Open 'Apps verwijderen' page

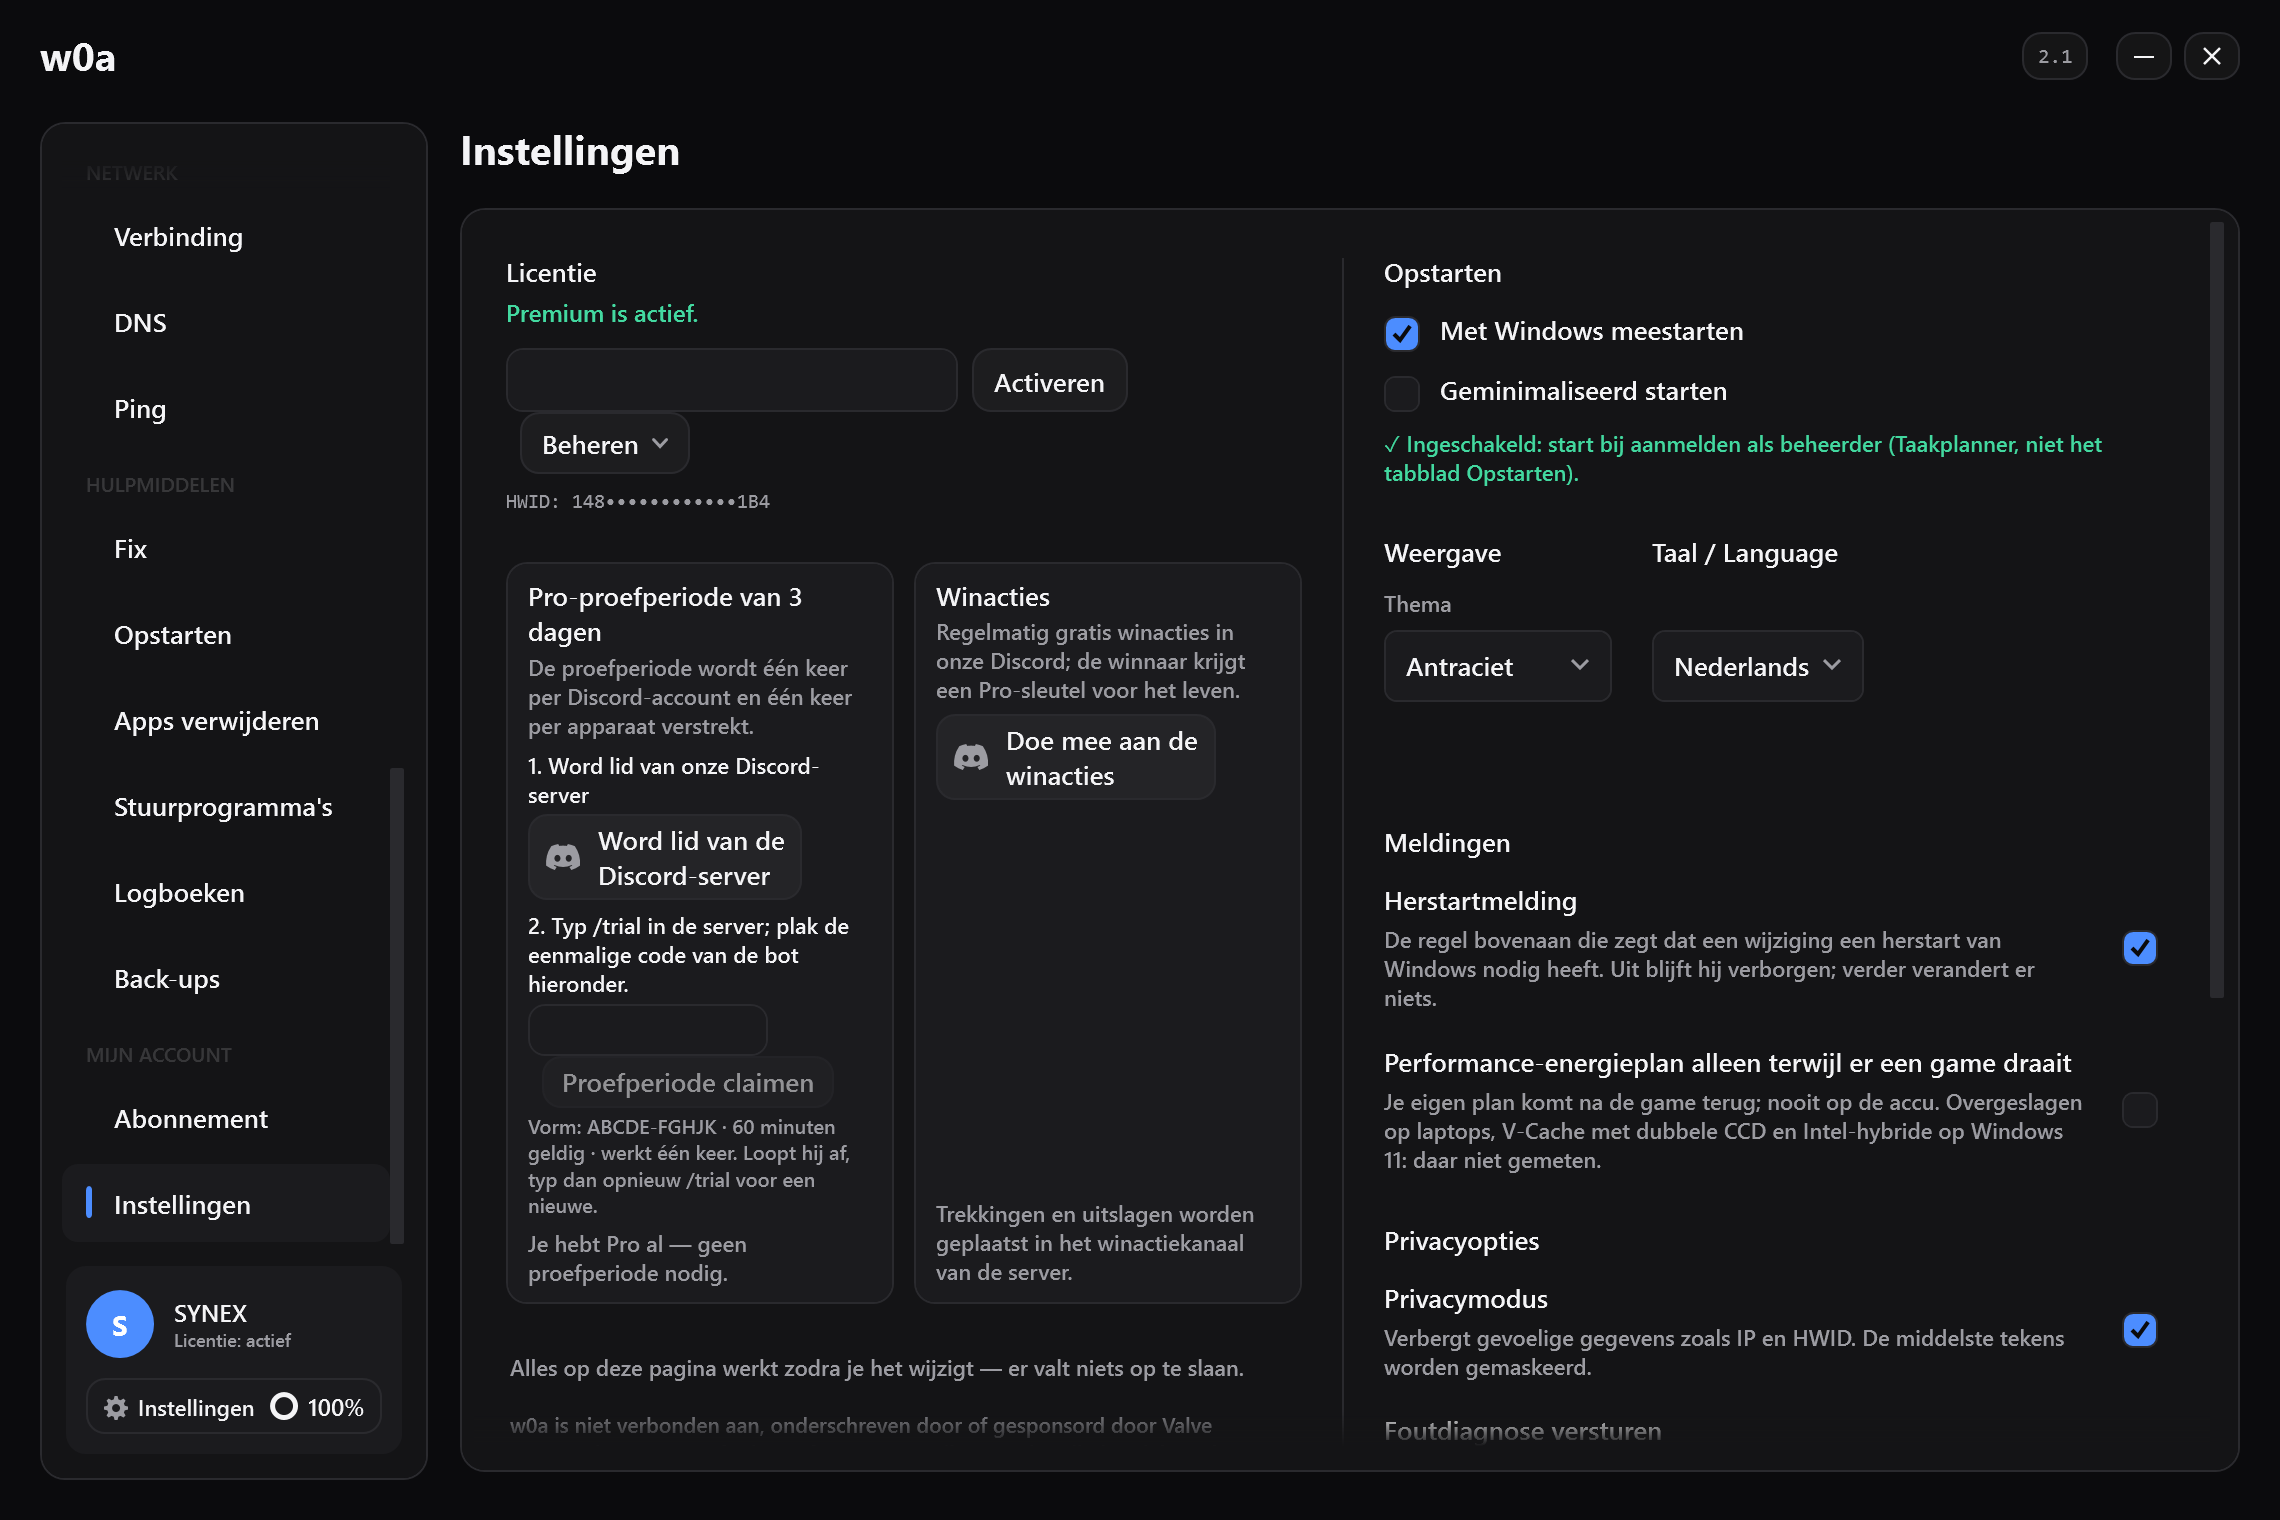(x=226, y=721)
